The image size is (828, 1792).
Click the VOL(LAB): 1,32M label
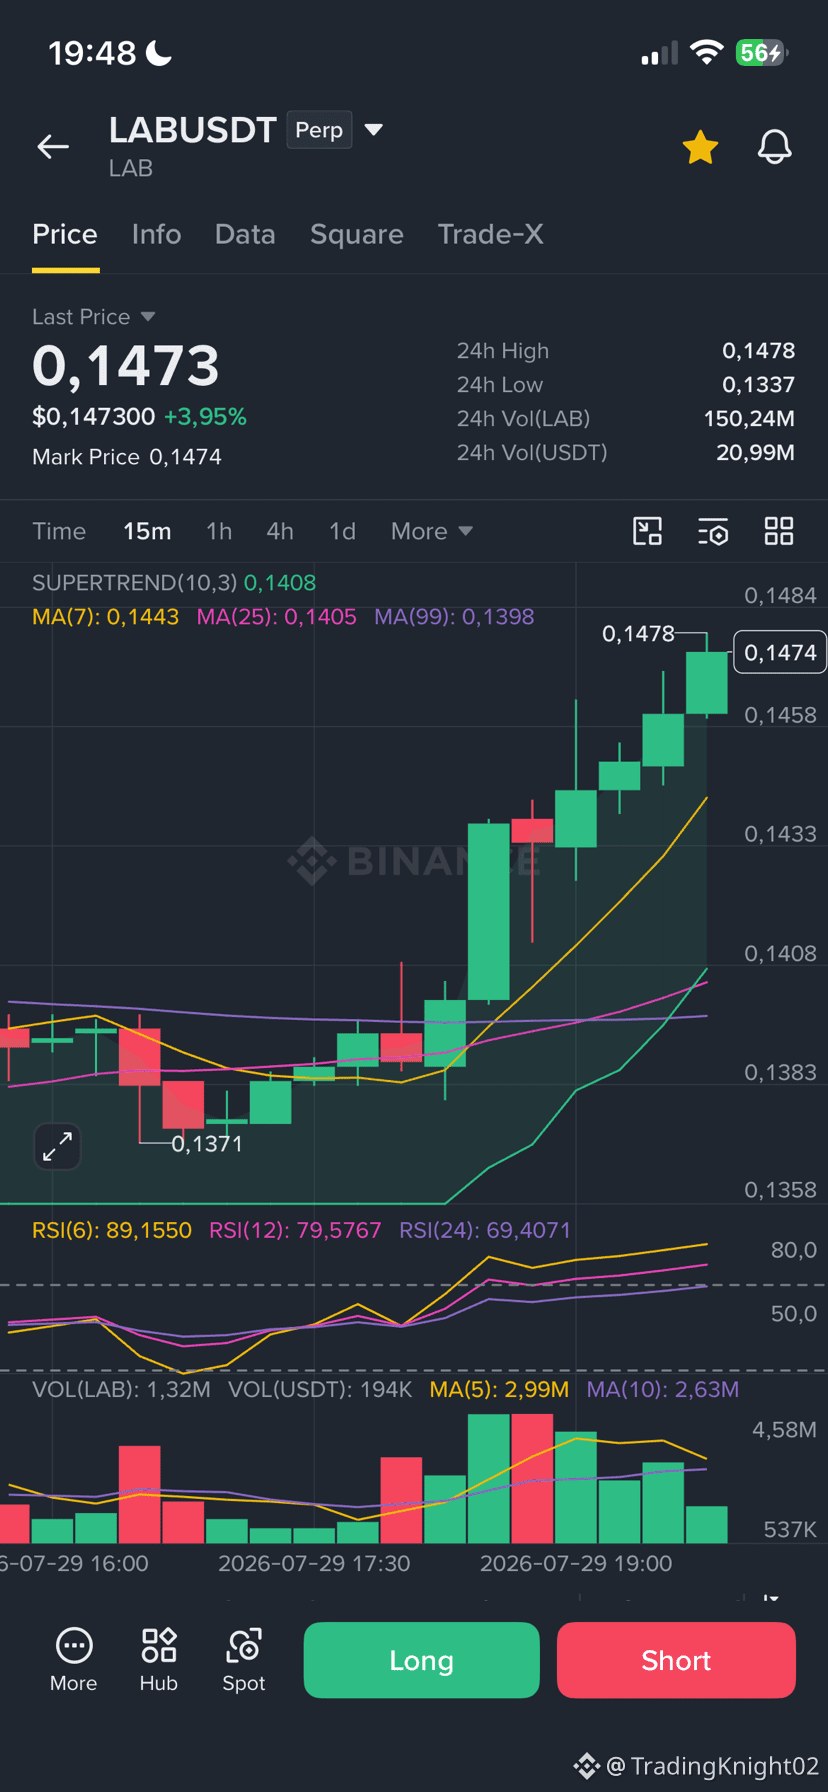(121, 1389)
